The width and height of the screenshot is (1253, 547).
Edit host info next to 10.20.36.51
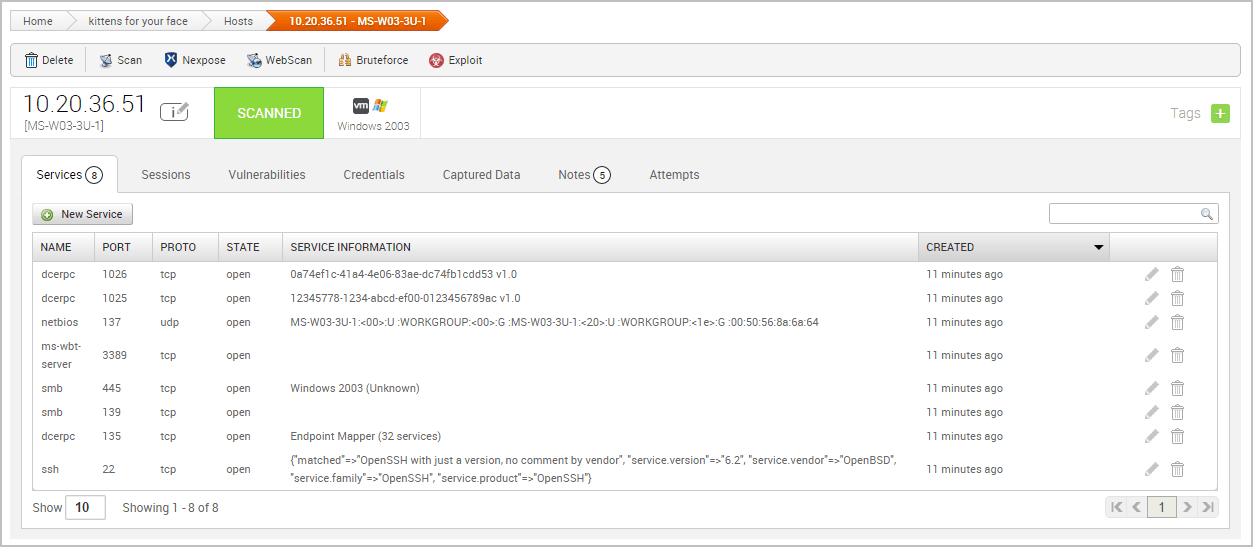click(x=174, y=111)
